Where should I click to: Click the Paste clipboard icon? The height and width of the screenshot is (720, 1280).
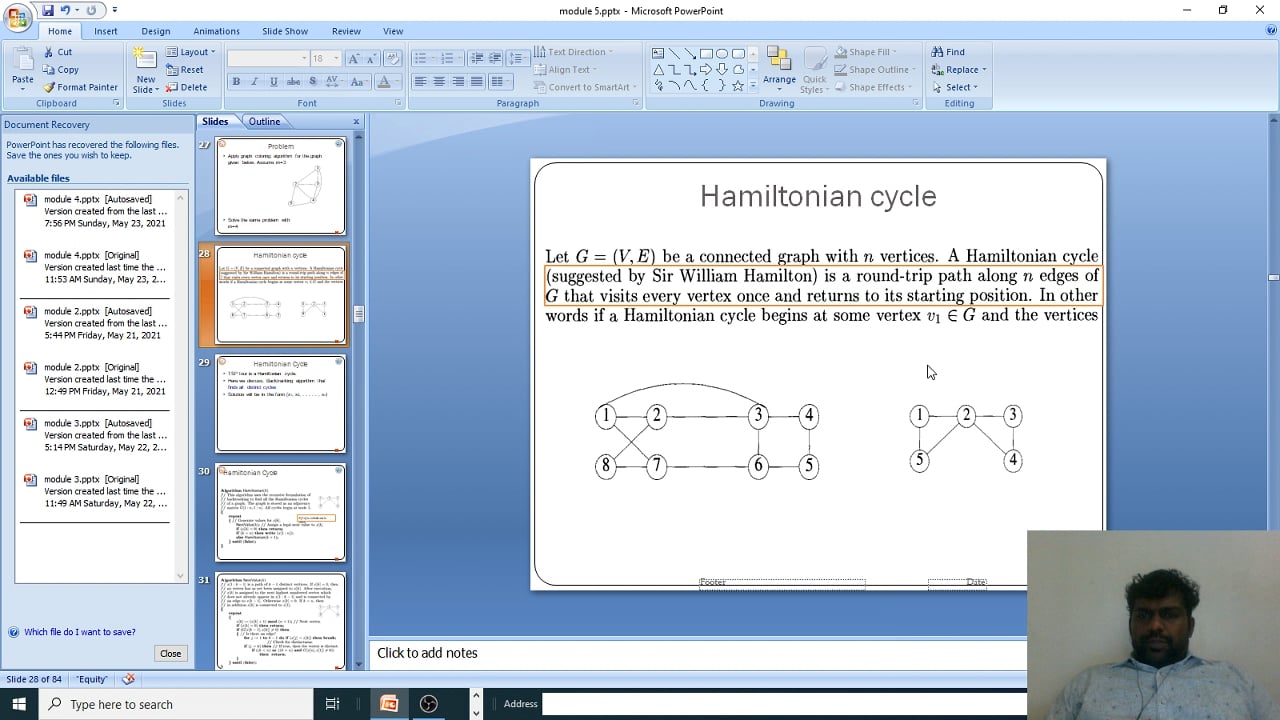22,60
